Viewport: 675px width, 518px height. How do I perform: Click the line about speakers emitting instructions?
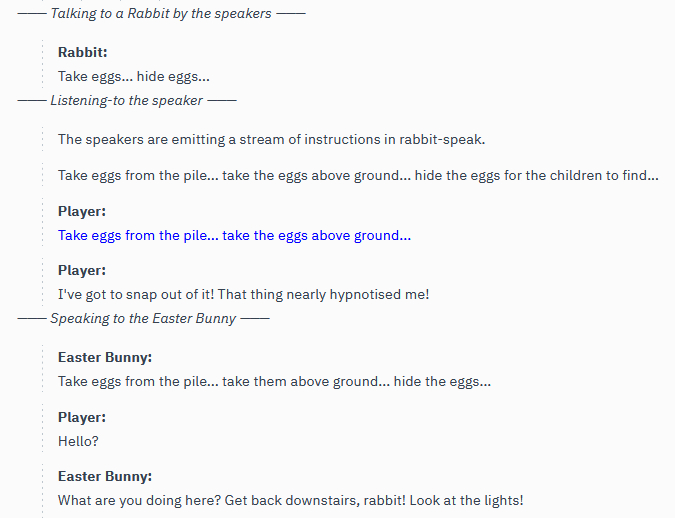tap(271, 139)
